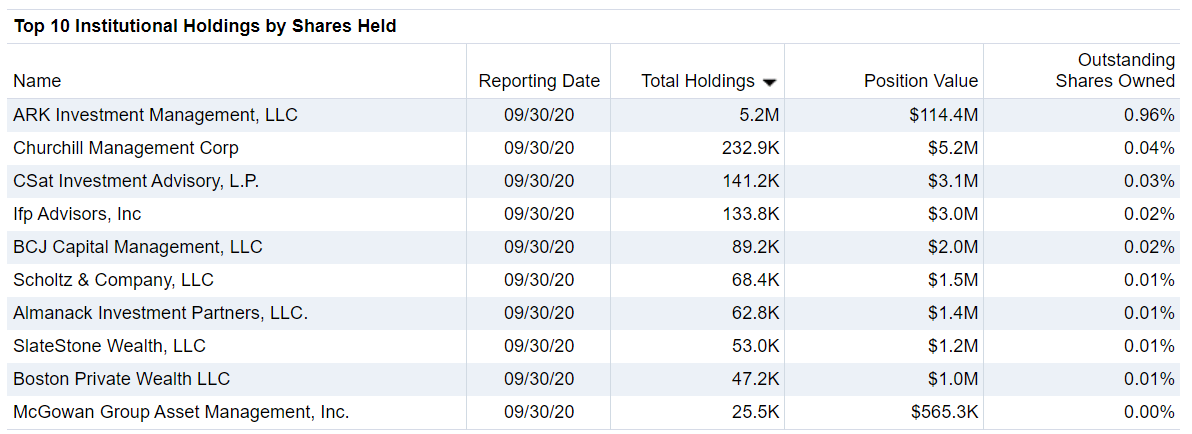
Task: Select Ifp Advisors' holdings 133.8K
Action: click(751, 214)
